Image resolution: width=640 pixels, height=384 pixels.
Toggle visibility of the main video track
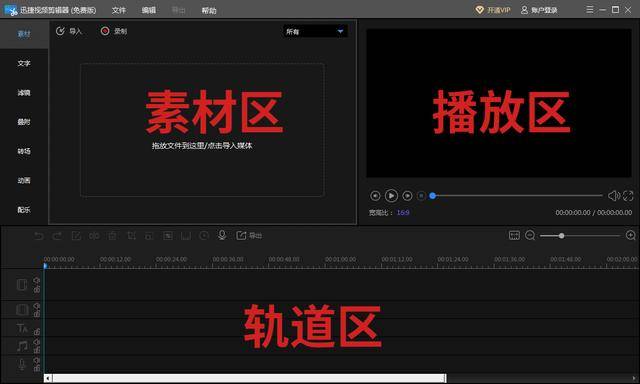[x=36, y=281]
